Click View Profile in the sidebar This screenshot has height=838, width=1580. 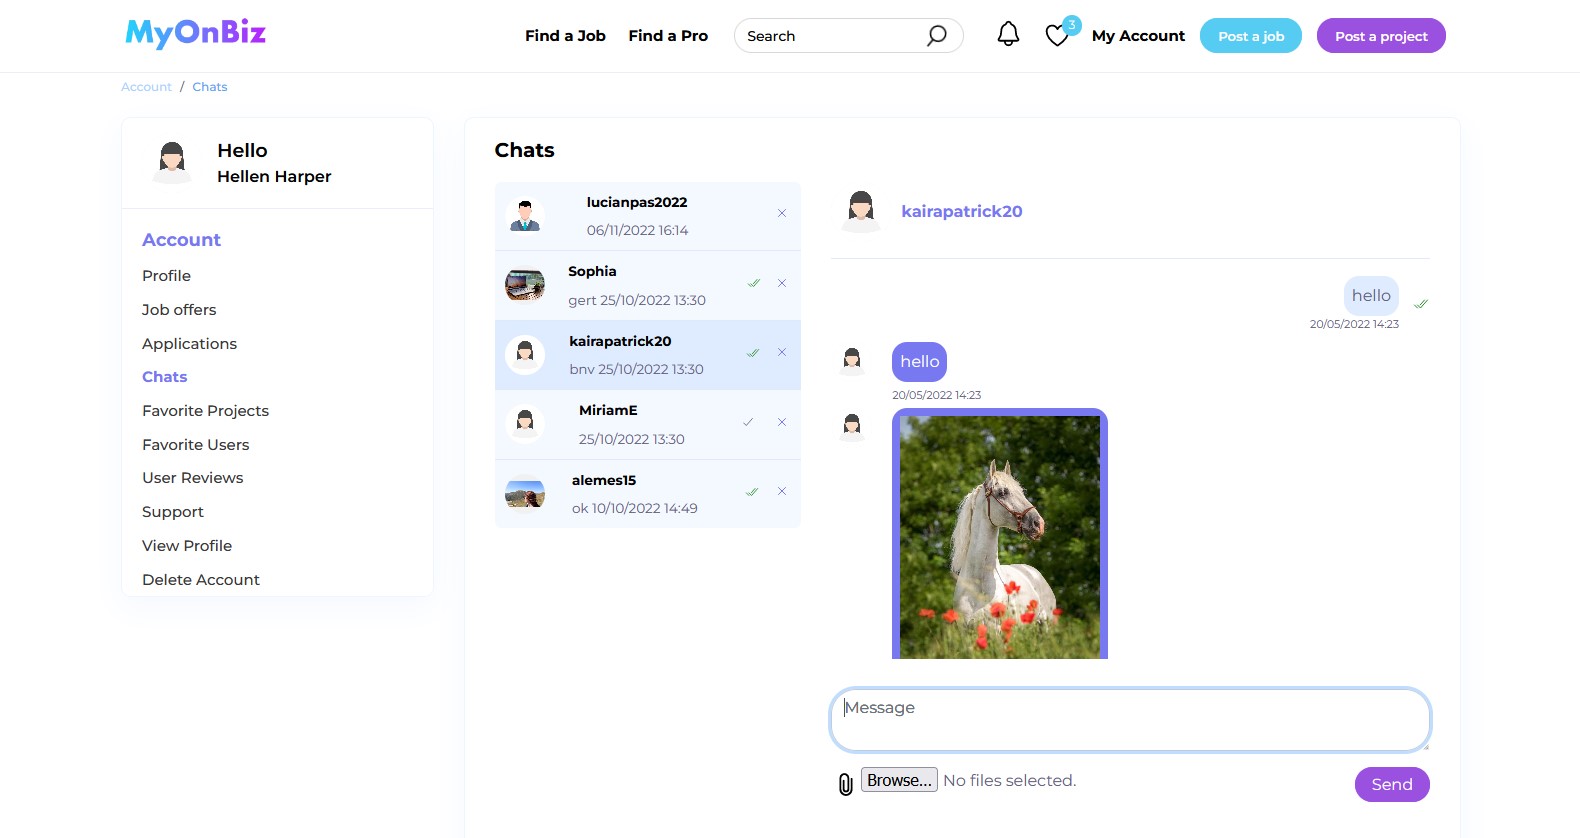pos(187,546)
